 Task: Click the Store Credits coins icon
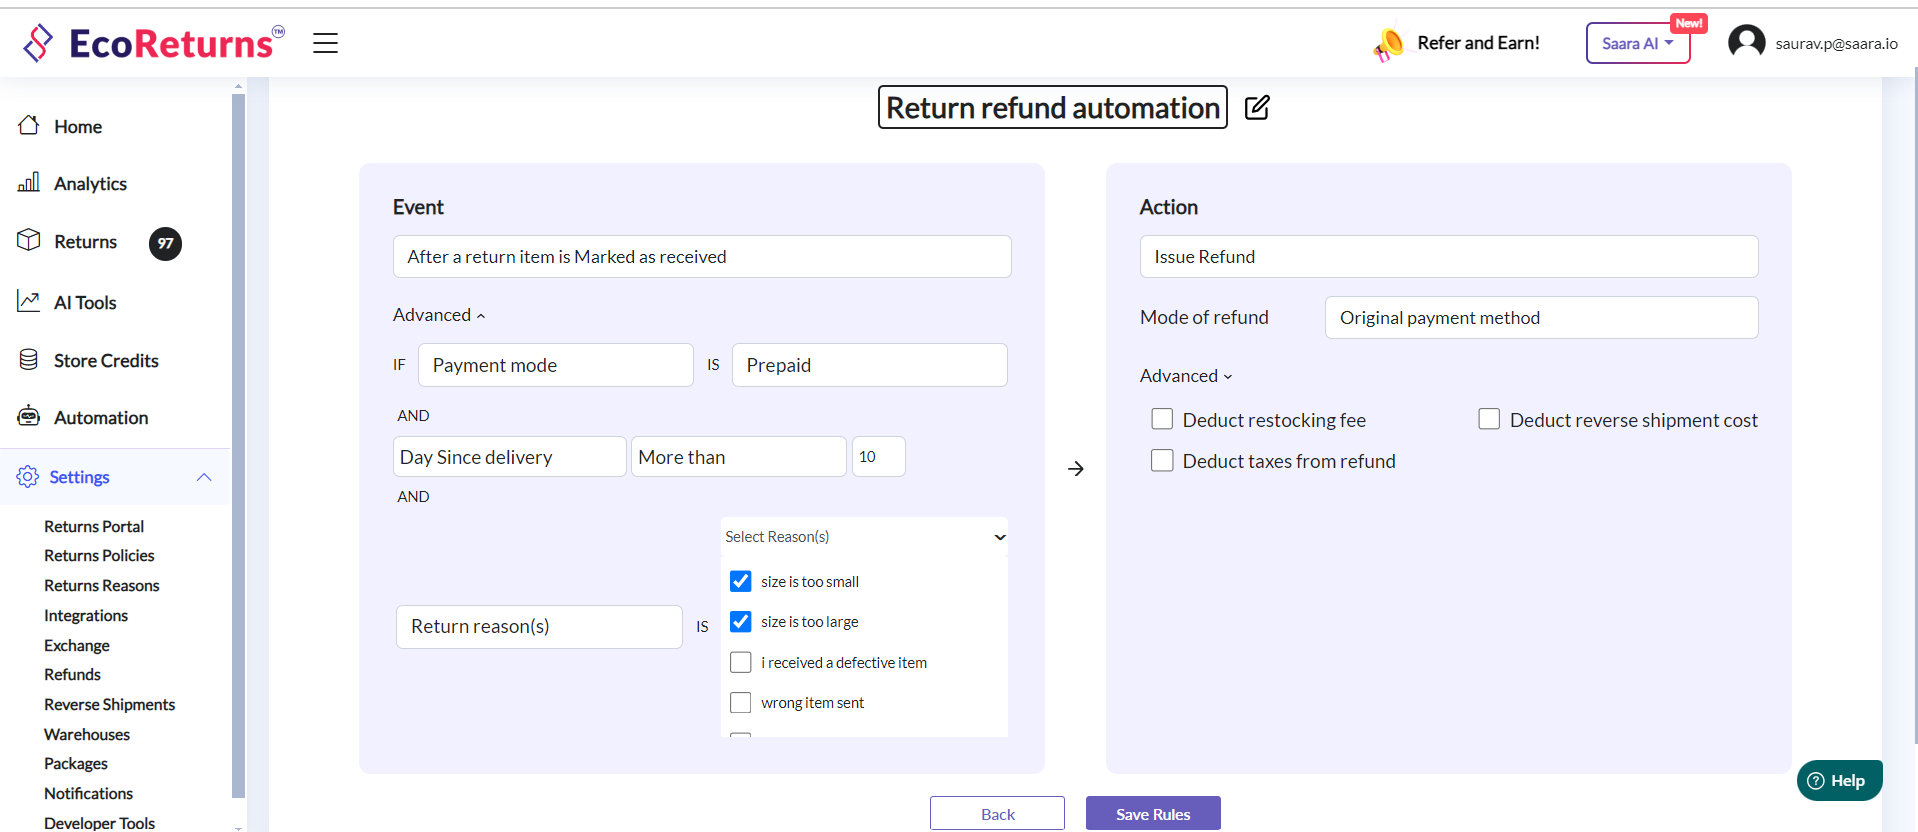pos(29,360)
